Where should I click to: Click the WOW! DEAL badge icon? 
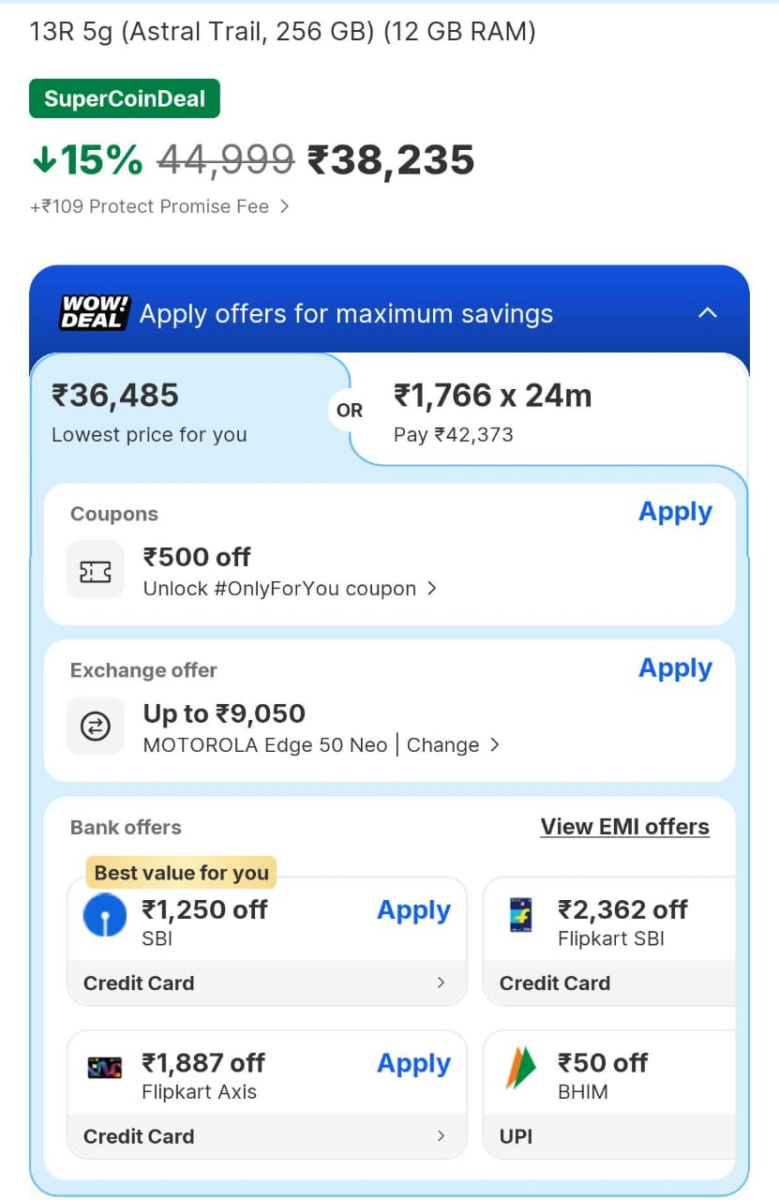[x=93, y=312]
